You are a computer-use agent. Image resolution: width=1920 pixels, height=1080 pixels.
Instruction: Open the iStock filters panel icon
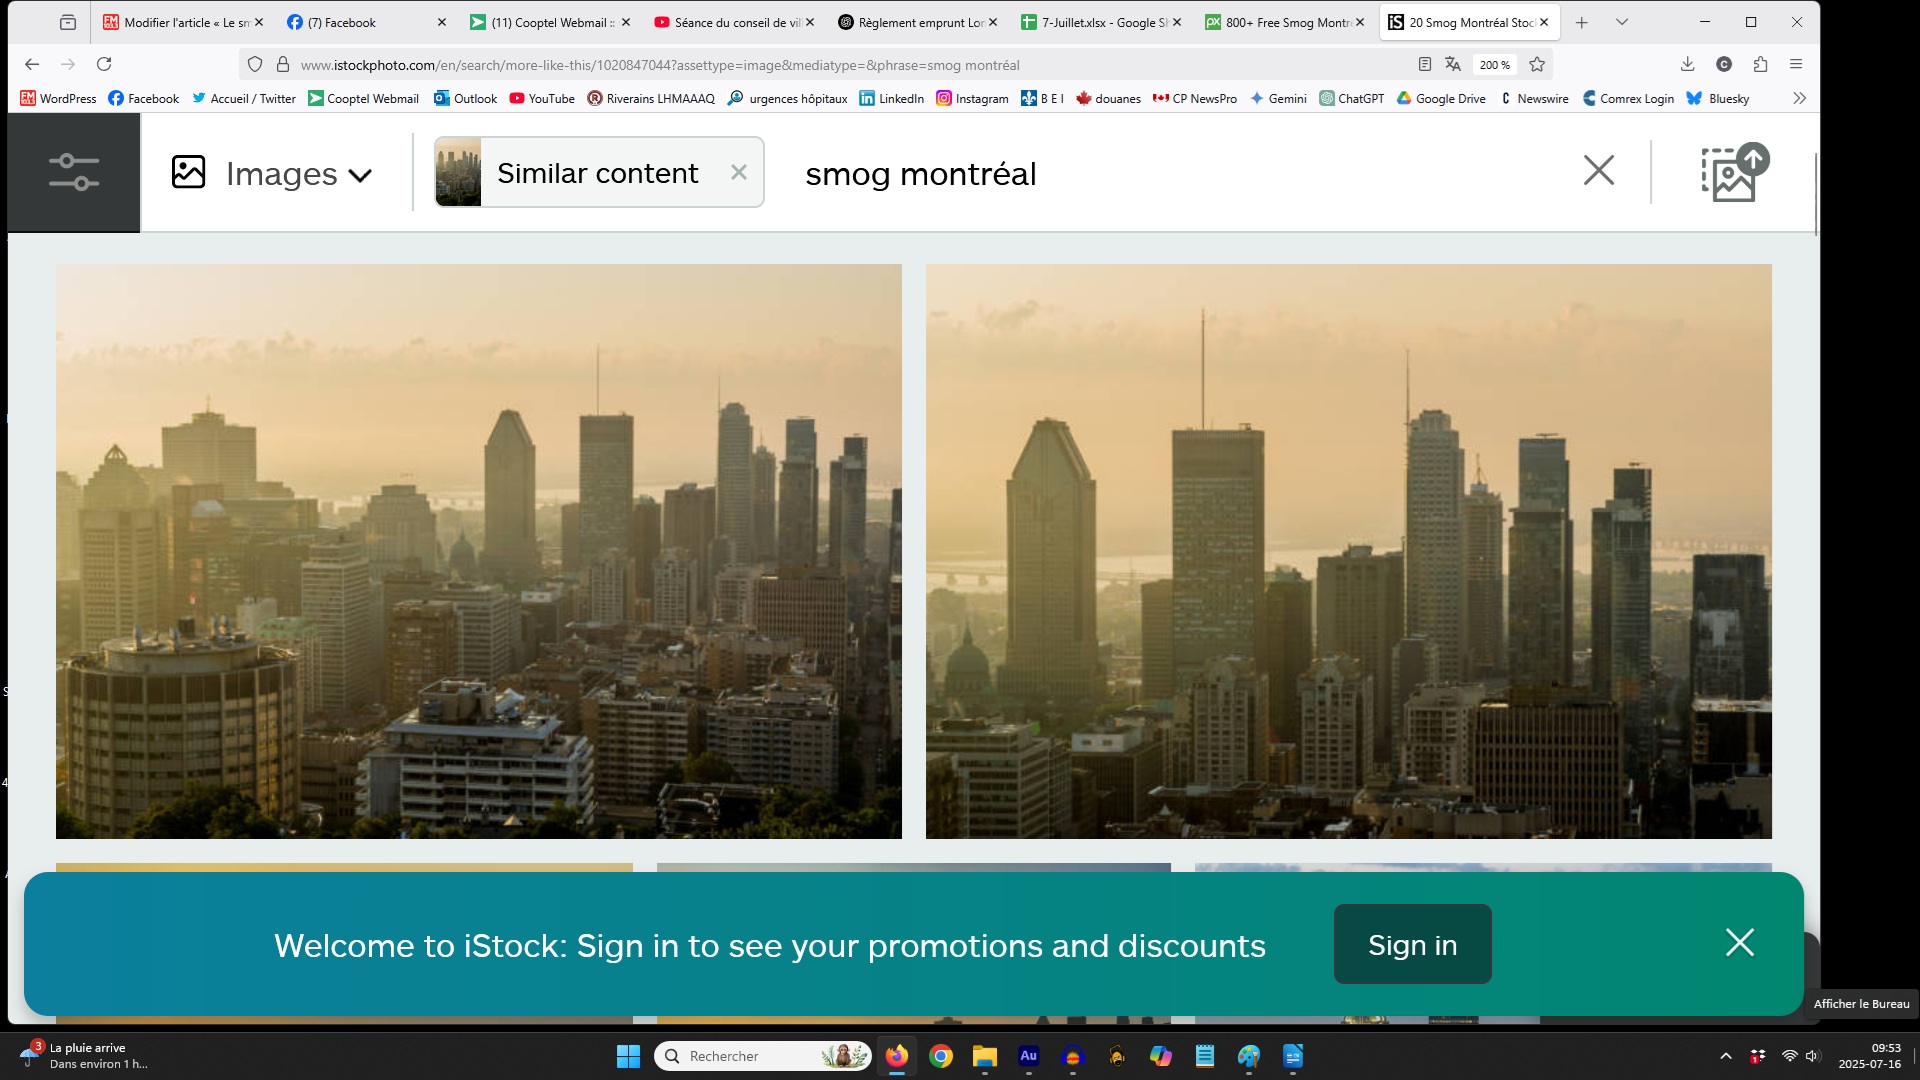point(74,172)
